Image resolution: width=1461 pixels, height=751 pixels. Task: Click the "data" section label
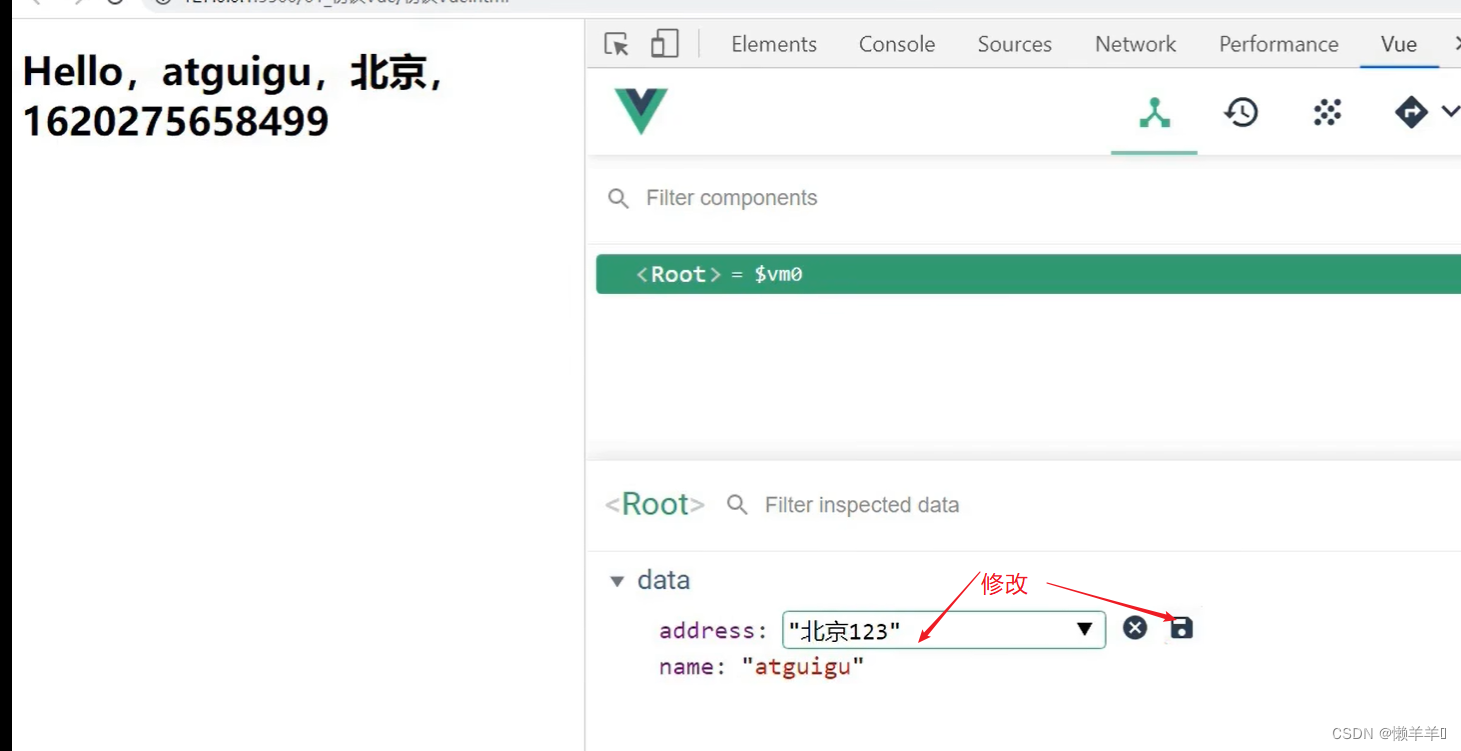[663, 580]
